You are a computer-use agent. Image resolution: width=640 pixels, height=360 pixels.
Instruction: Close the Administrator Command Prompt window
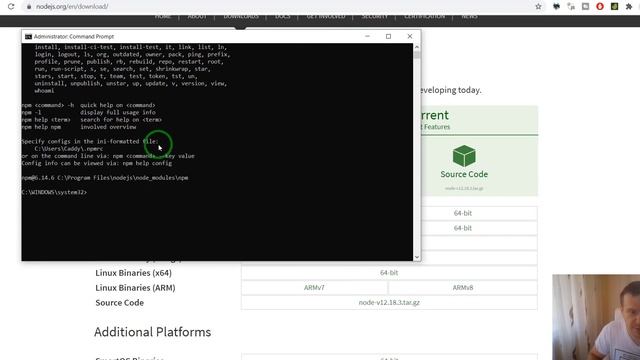pyautogui.click(x=410, y=36)
